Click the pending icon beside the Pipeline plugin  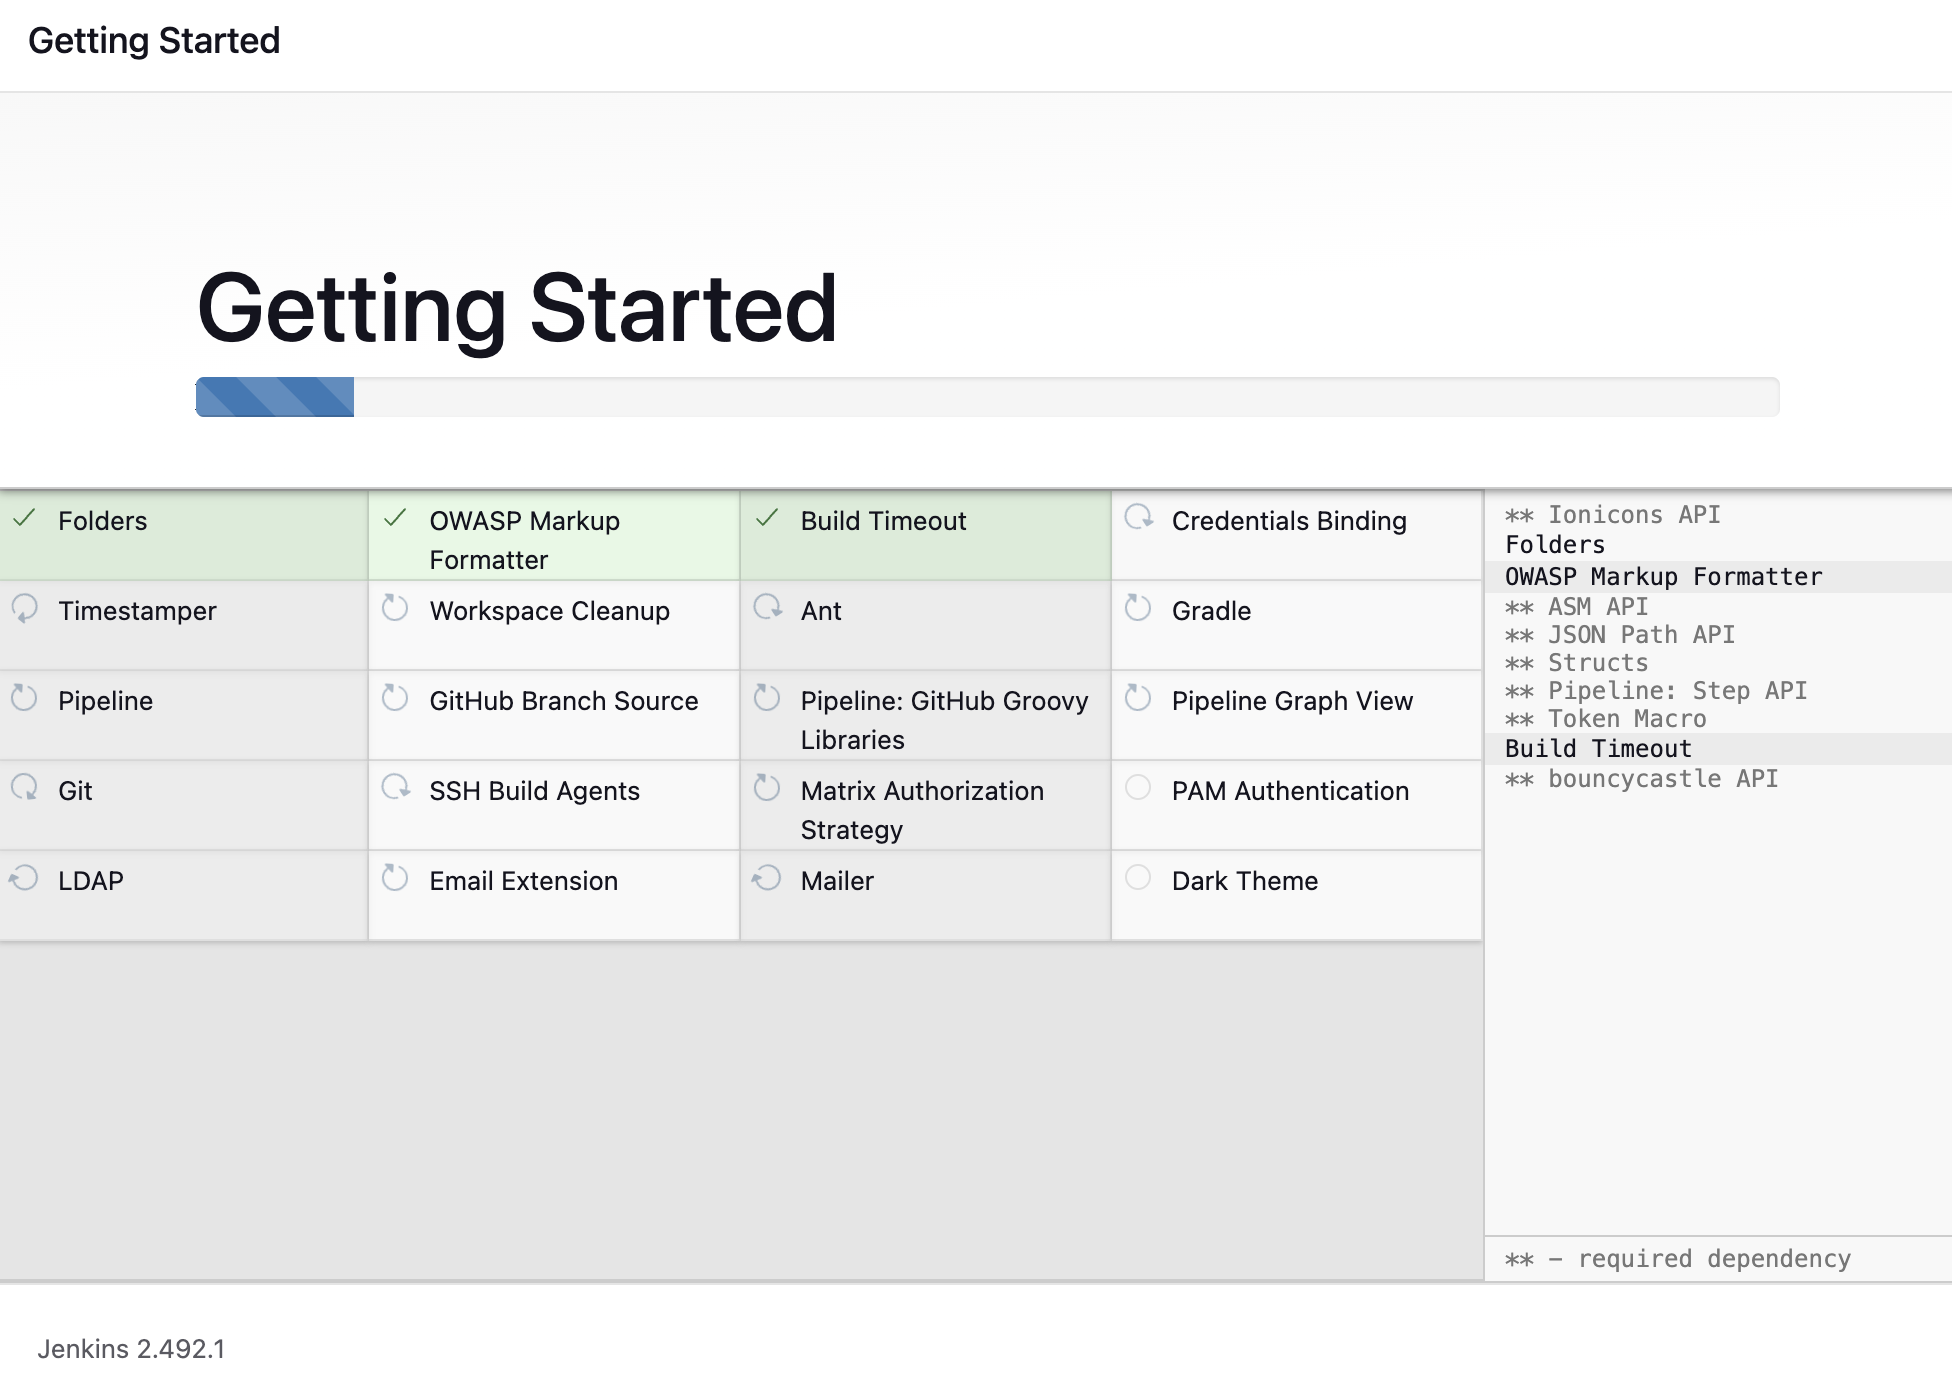click(x=25, y=697)
